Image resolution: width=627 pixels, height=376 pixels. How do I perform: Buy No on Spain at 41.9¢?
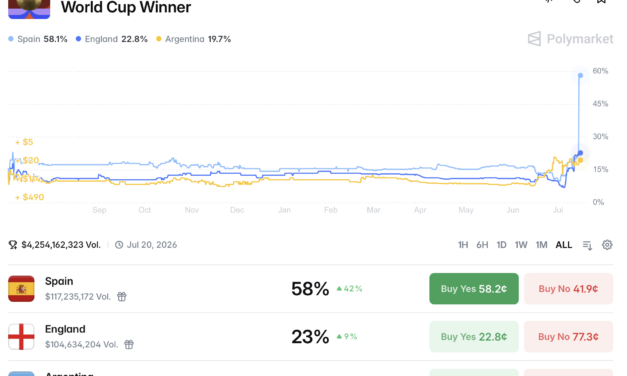[568, 289]
